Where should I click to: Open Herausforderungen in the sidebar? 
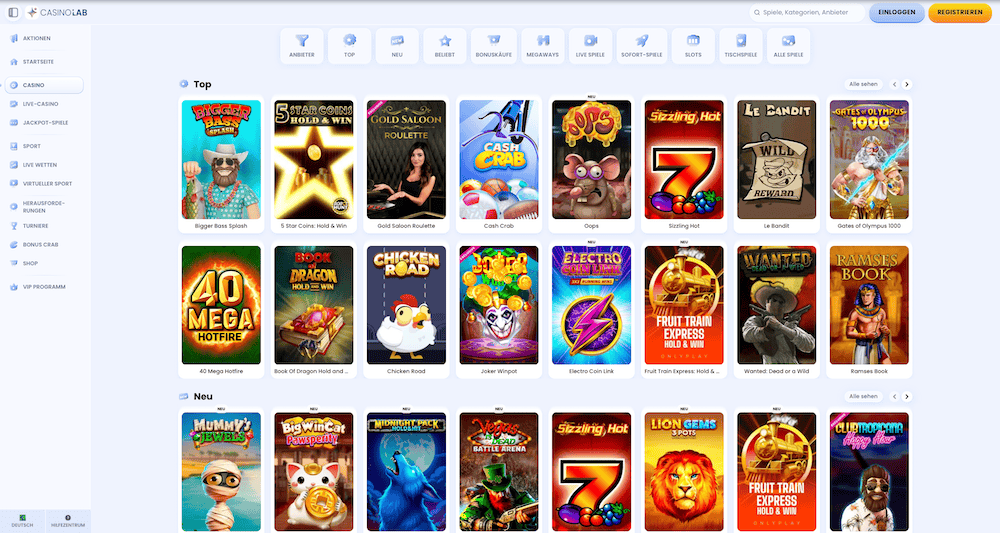[43, 207]
